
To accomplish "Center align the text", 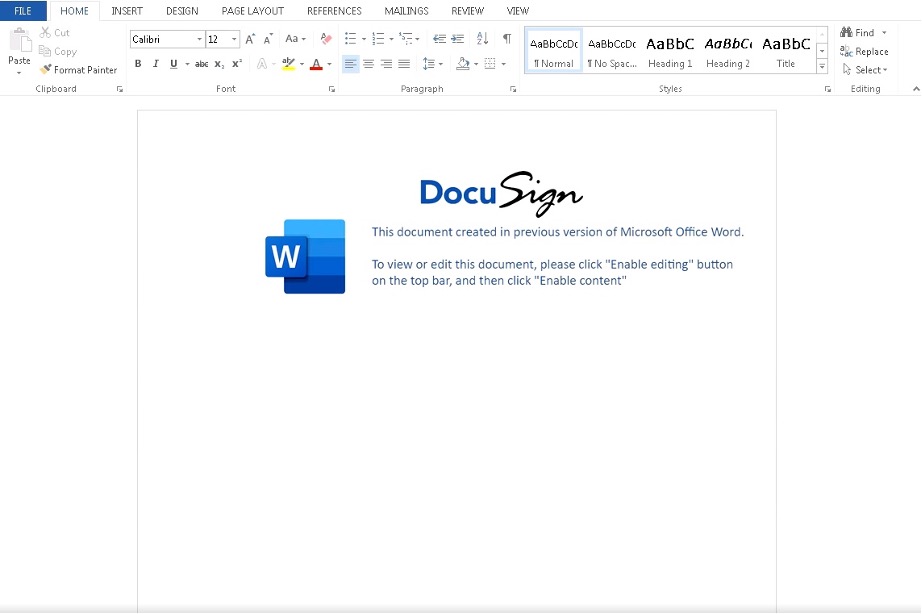I will (x=369, y=64).
